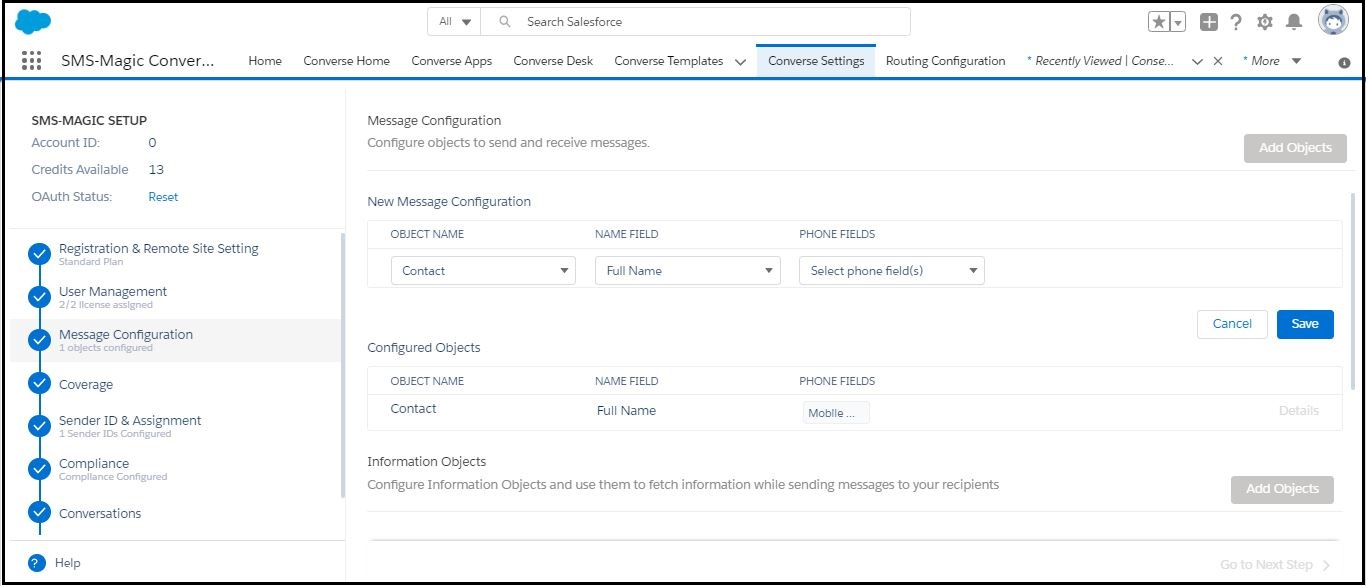Open the Converse Desk tab
This screenshot has width=1366, height=586.
click(x=553, y=61)
